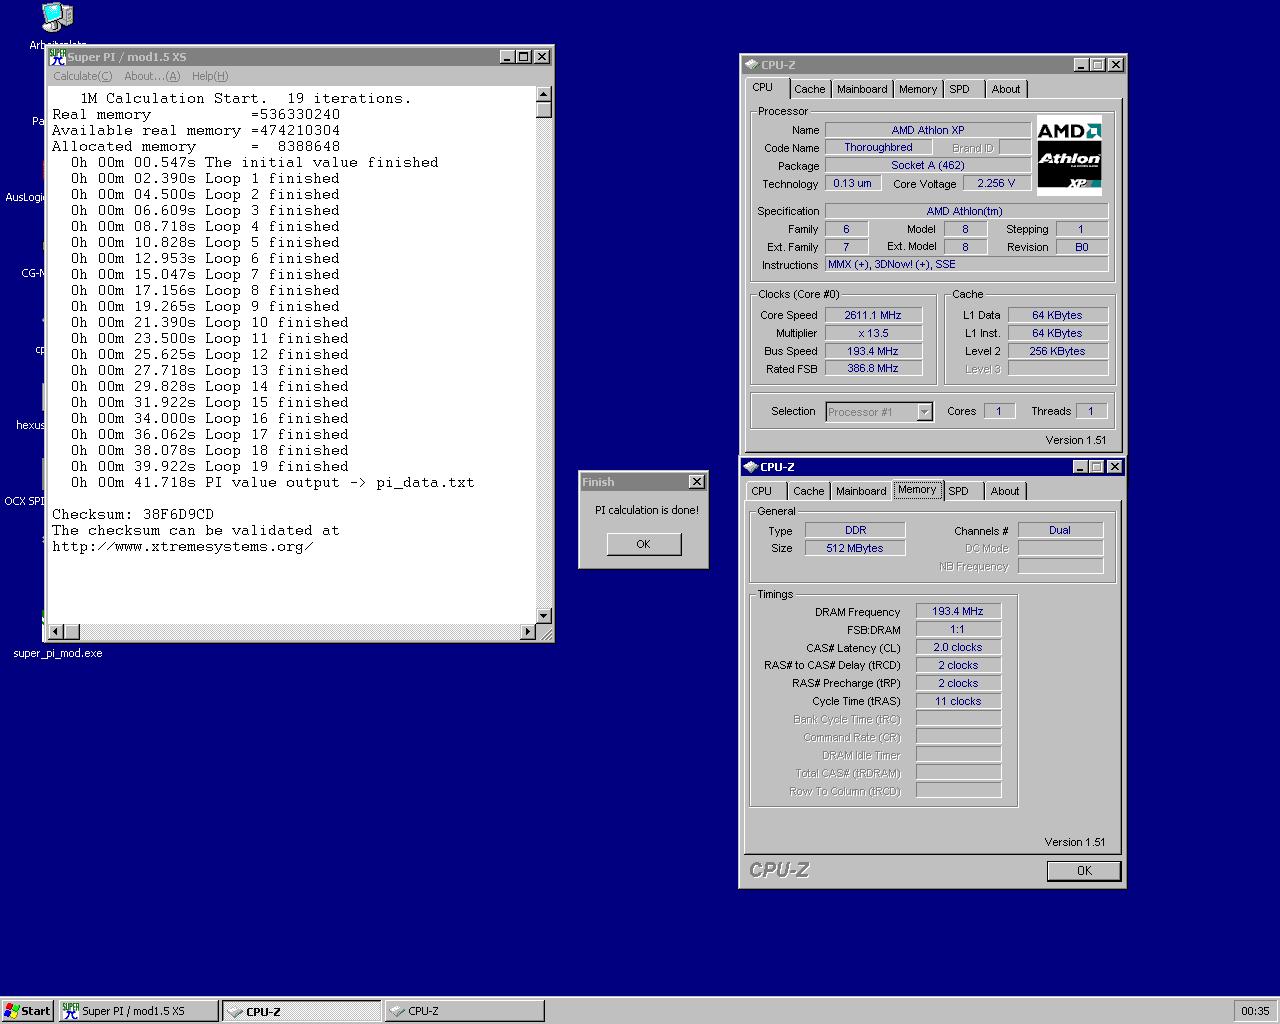The height and width of the screenshot is (1024, 1280).
Task: Click the Multiplier value x 13.5
Action: pos(873,333)
